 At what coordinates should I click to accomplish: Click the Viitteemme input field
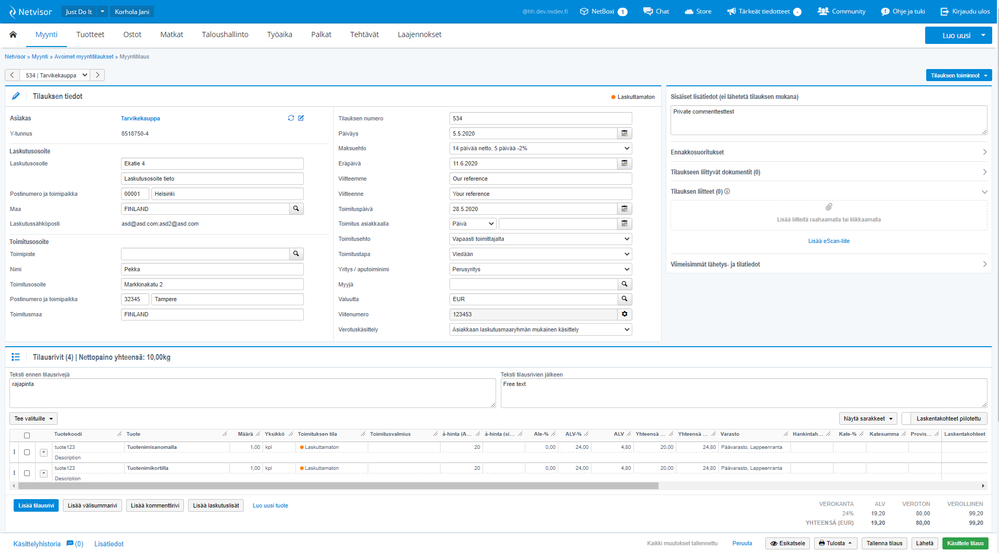(540, 179)
